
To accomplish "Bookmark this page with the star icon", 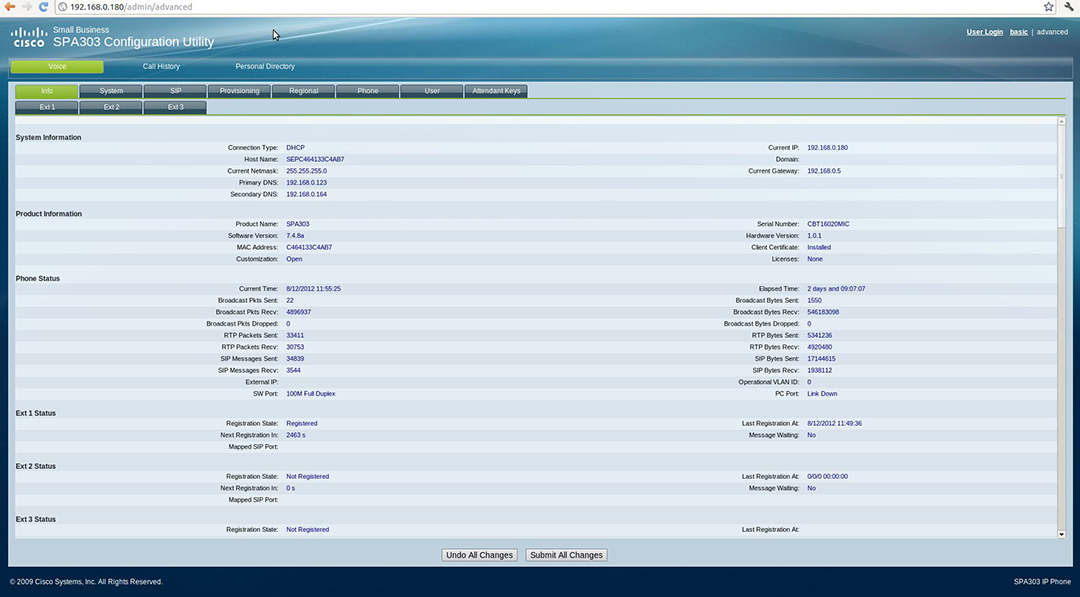I will (1048, 7).
